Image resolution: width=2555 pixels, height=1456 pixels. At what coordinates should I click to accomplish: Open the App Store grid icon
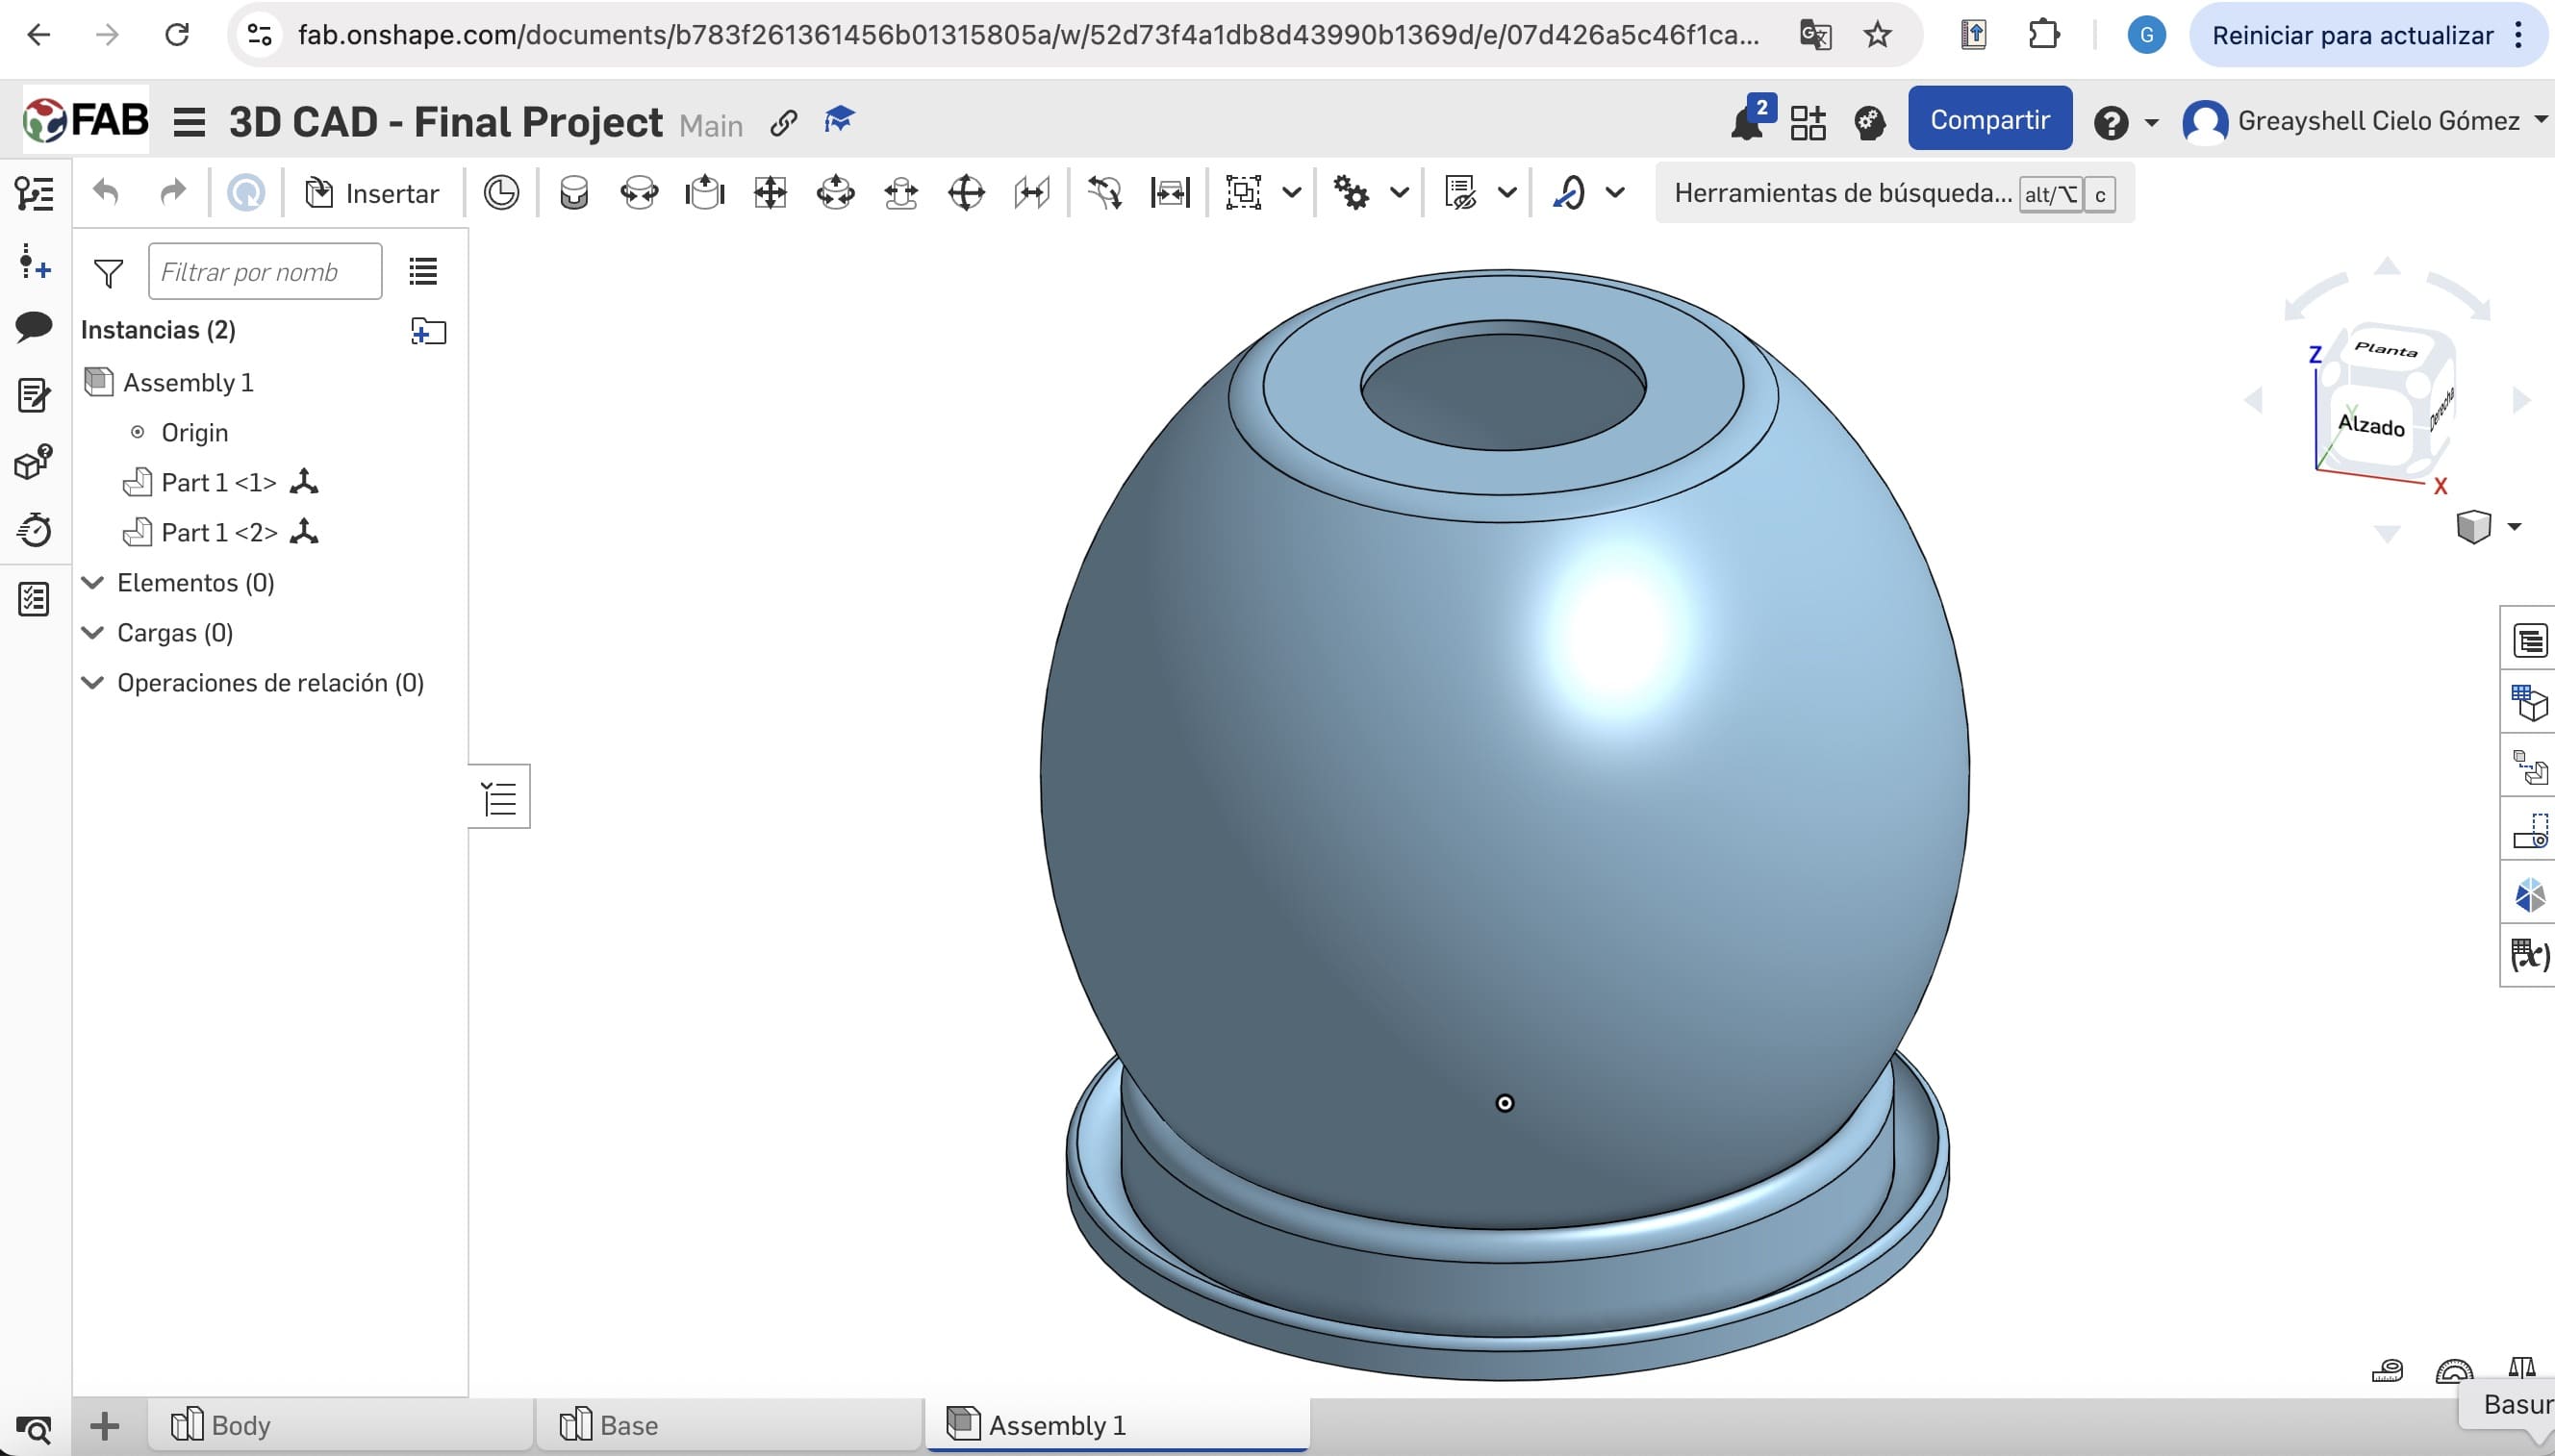[1807, 122]
